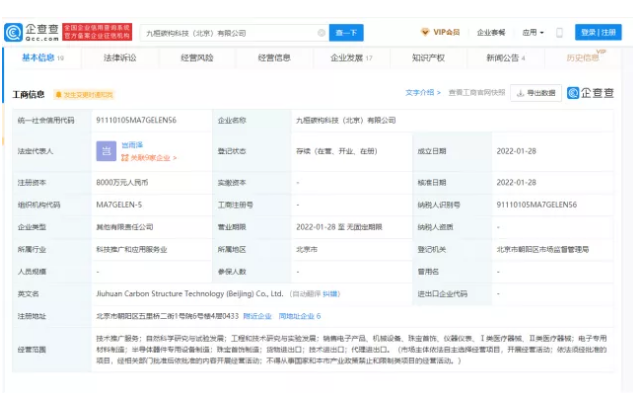Select 科技推广和应用服务业 industry value
Image resolution: width=633 pixels, height=401 pixels.
click(132, 249)
